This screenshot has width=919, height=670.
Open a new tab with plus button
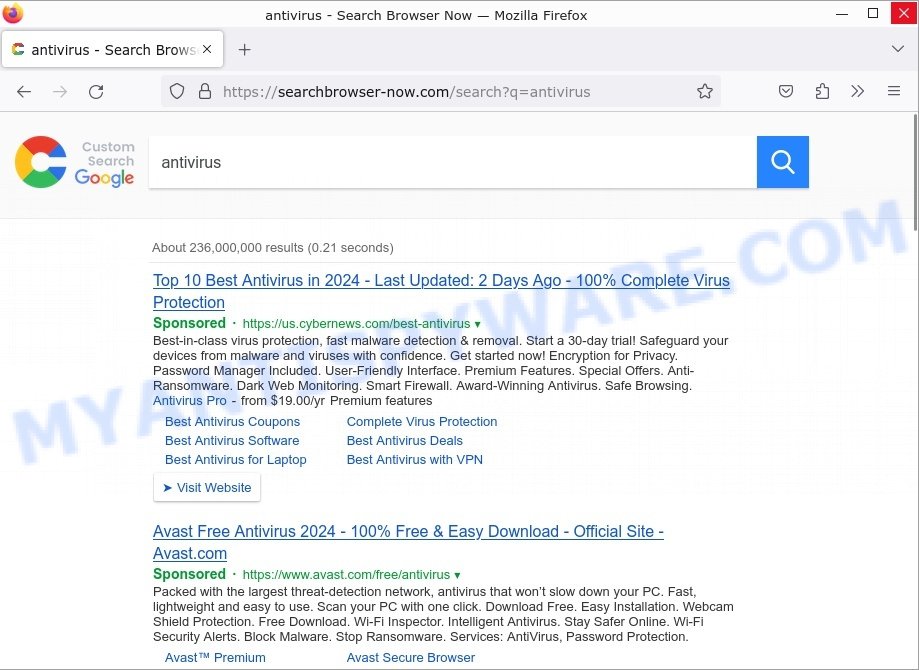point(244,50)
